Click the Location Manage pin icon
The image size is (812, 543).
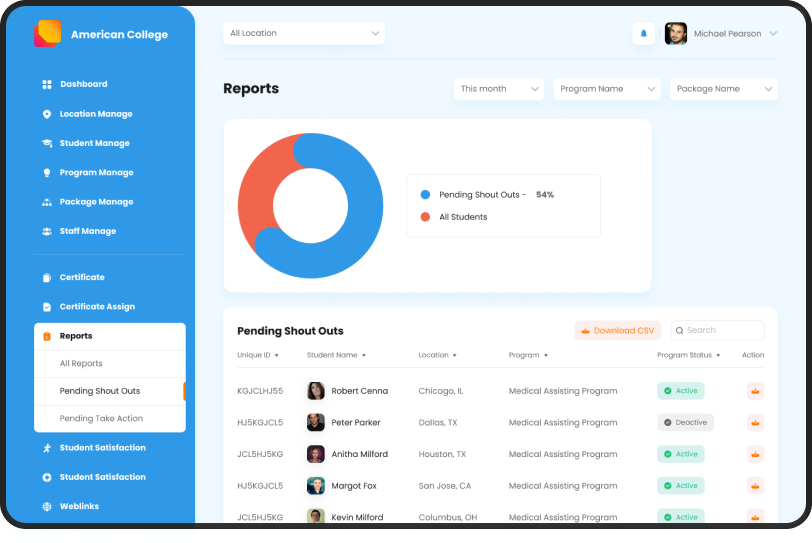click(47, 114)
